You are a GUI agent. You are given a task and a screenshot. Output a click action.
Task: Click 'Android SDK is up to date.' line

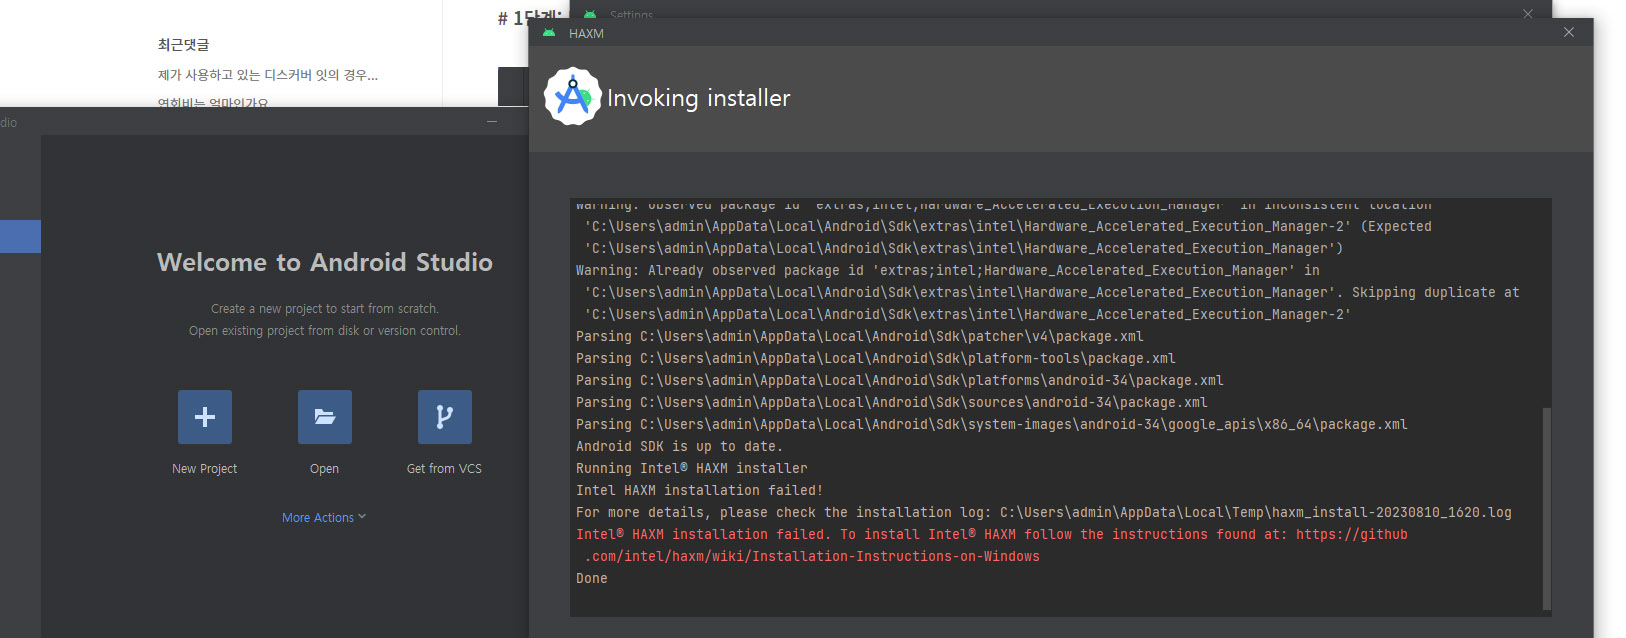679,446
